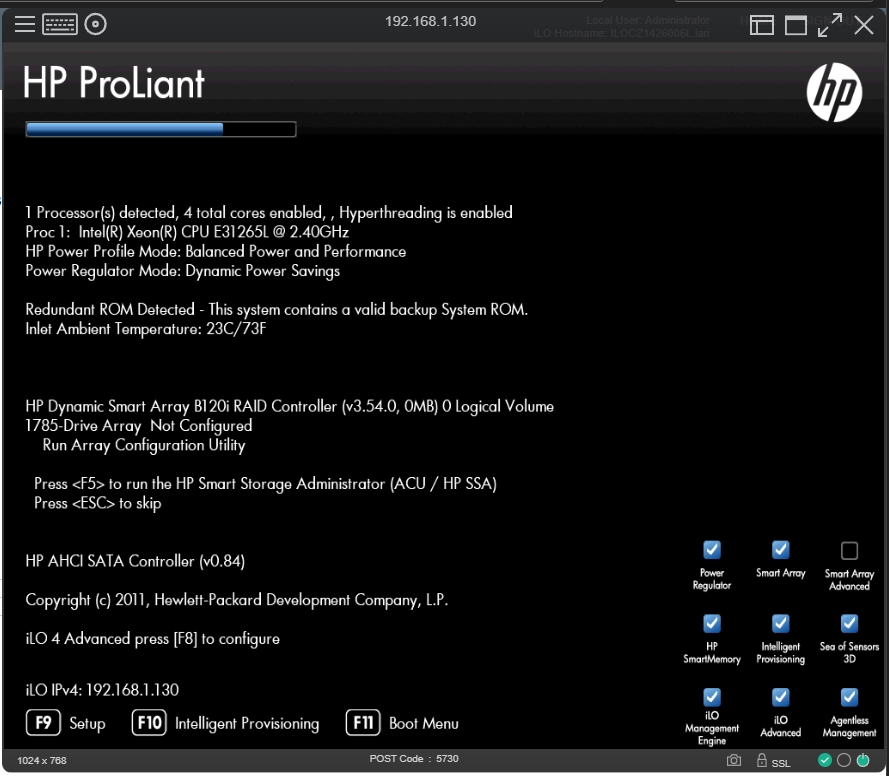Toggle the Agentless Management checkbox
This screenshot has width=889, height=776.
[x=849, y=696]
